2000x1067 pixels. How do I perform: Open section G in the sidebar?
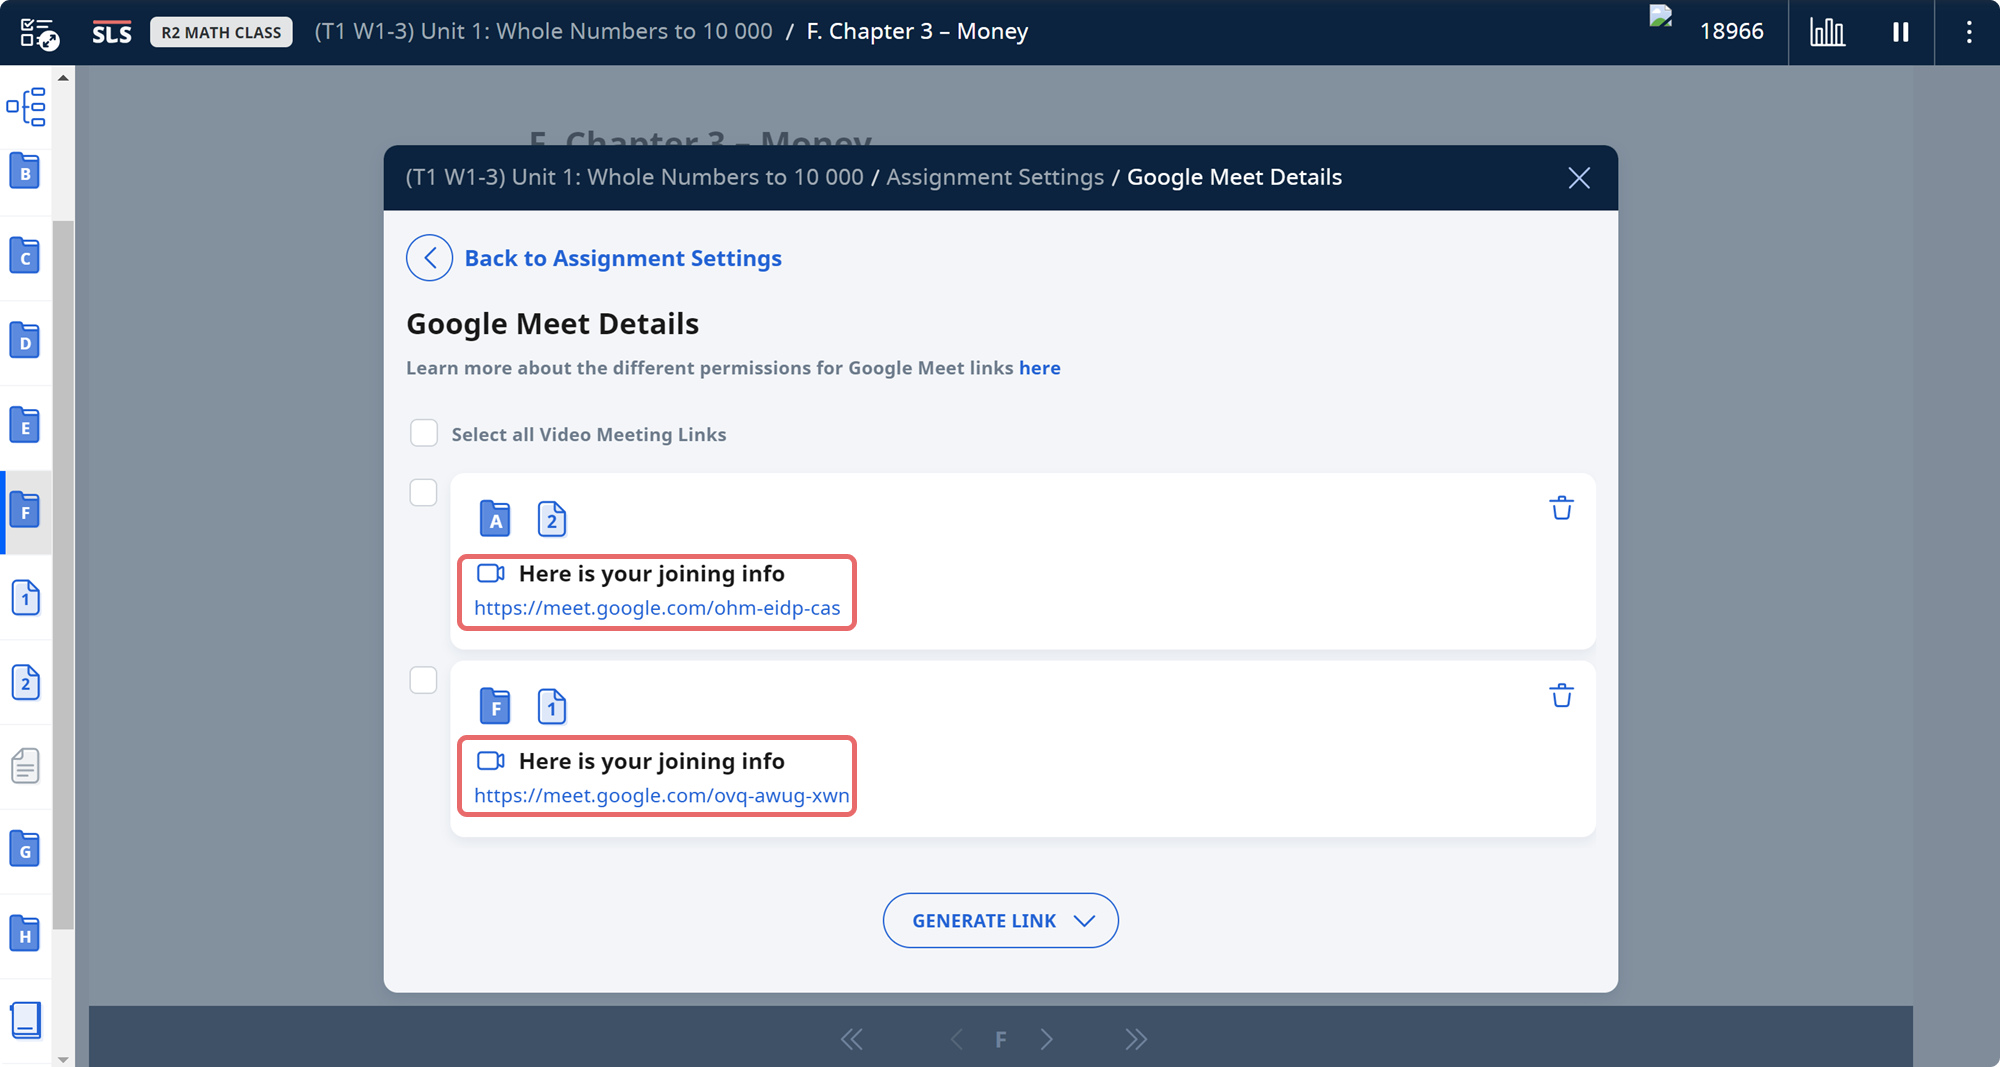tap(25, 851)
